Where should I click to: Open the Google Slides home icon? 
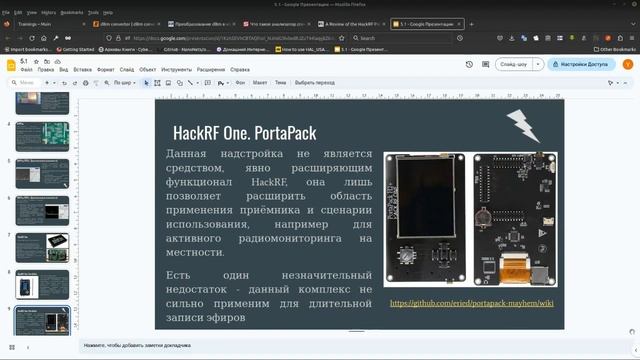11,65
